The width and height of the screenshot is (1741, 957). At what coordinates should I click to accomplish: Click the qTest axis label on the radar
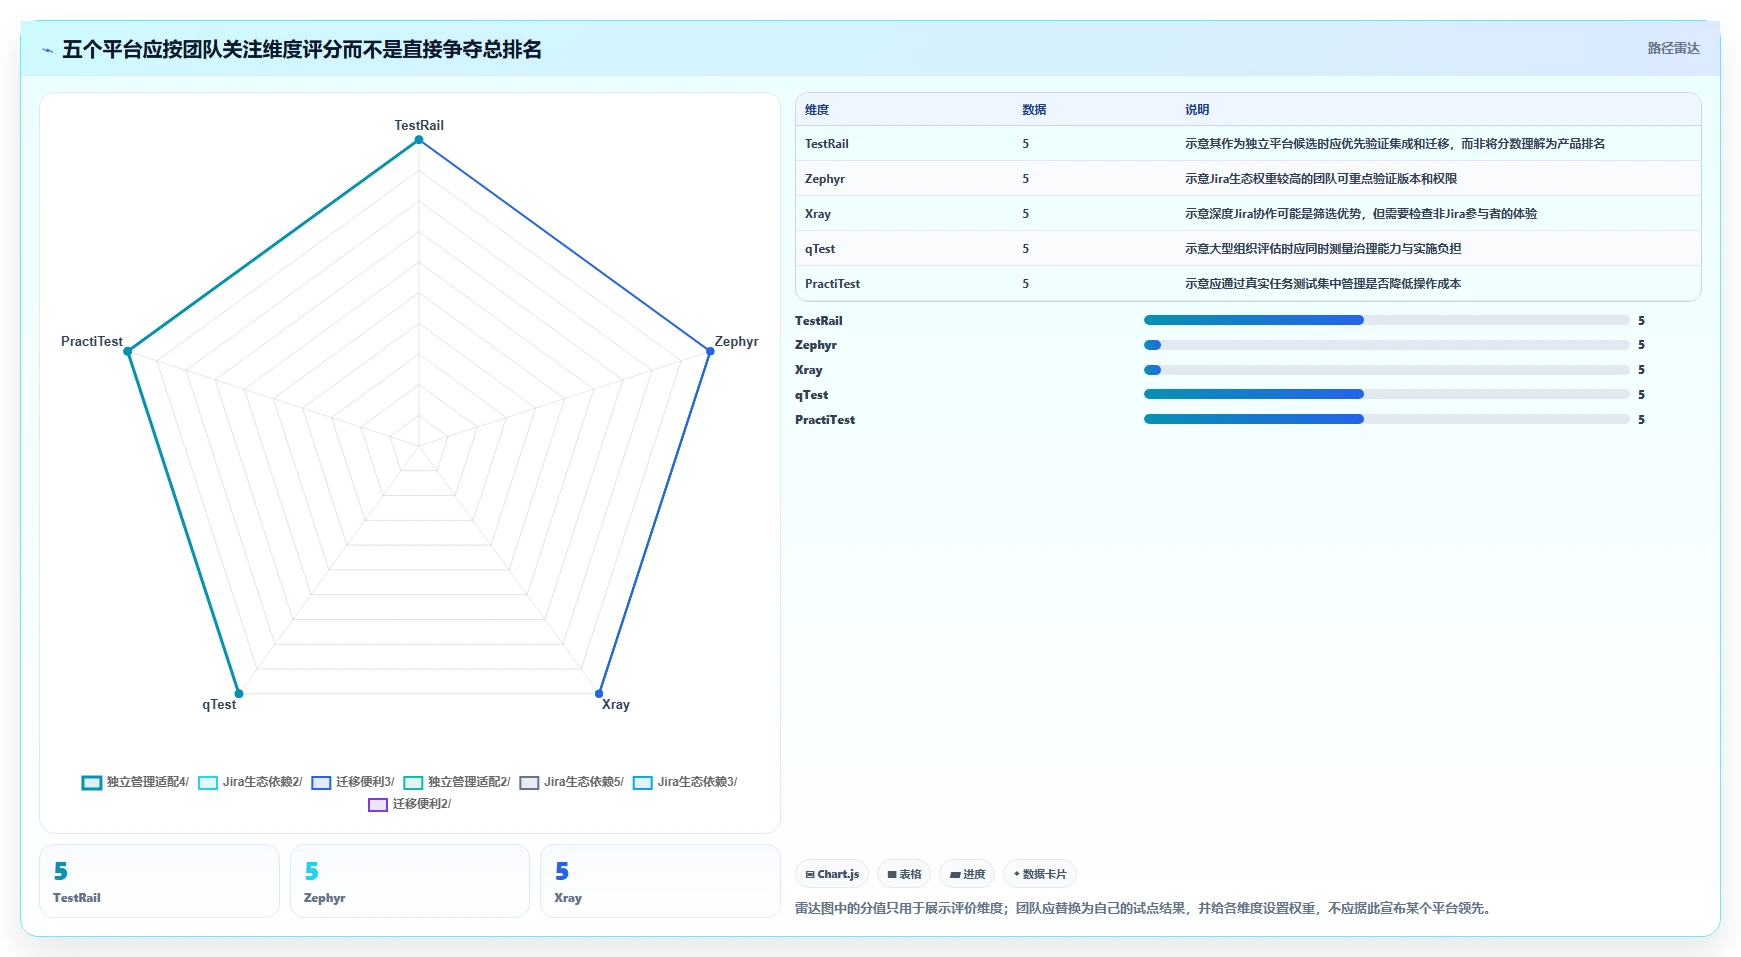tap(219, 705)
